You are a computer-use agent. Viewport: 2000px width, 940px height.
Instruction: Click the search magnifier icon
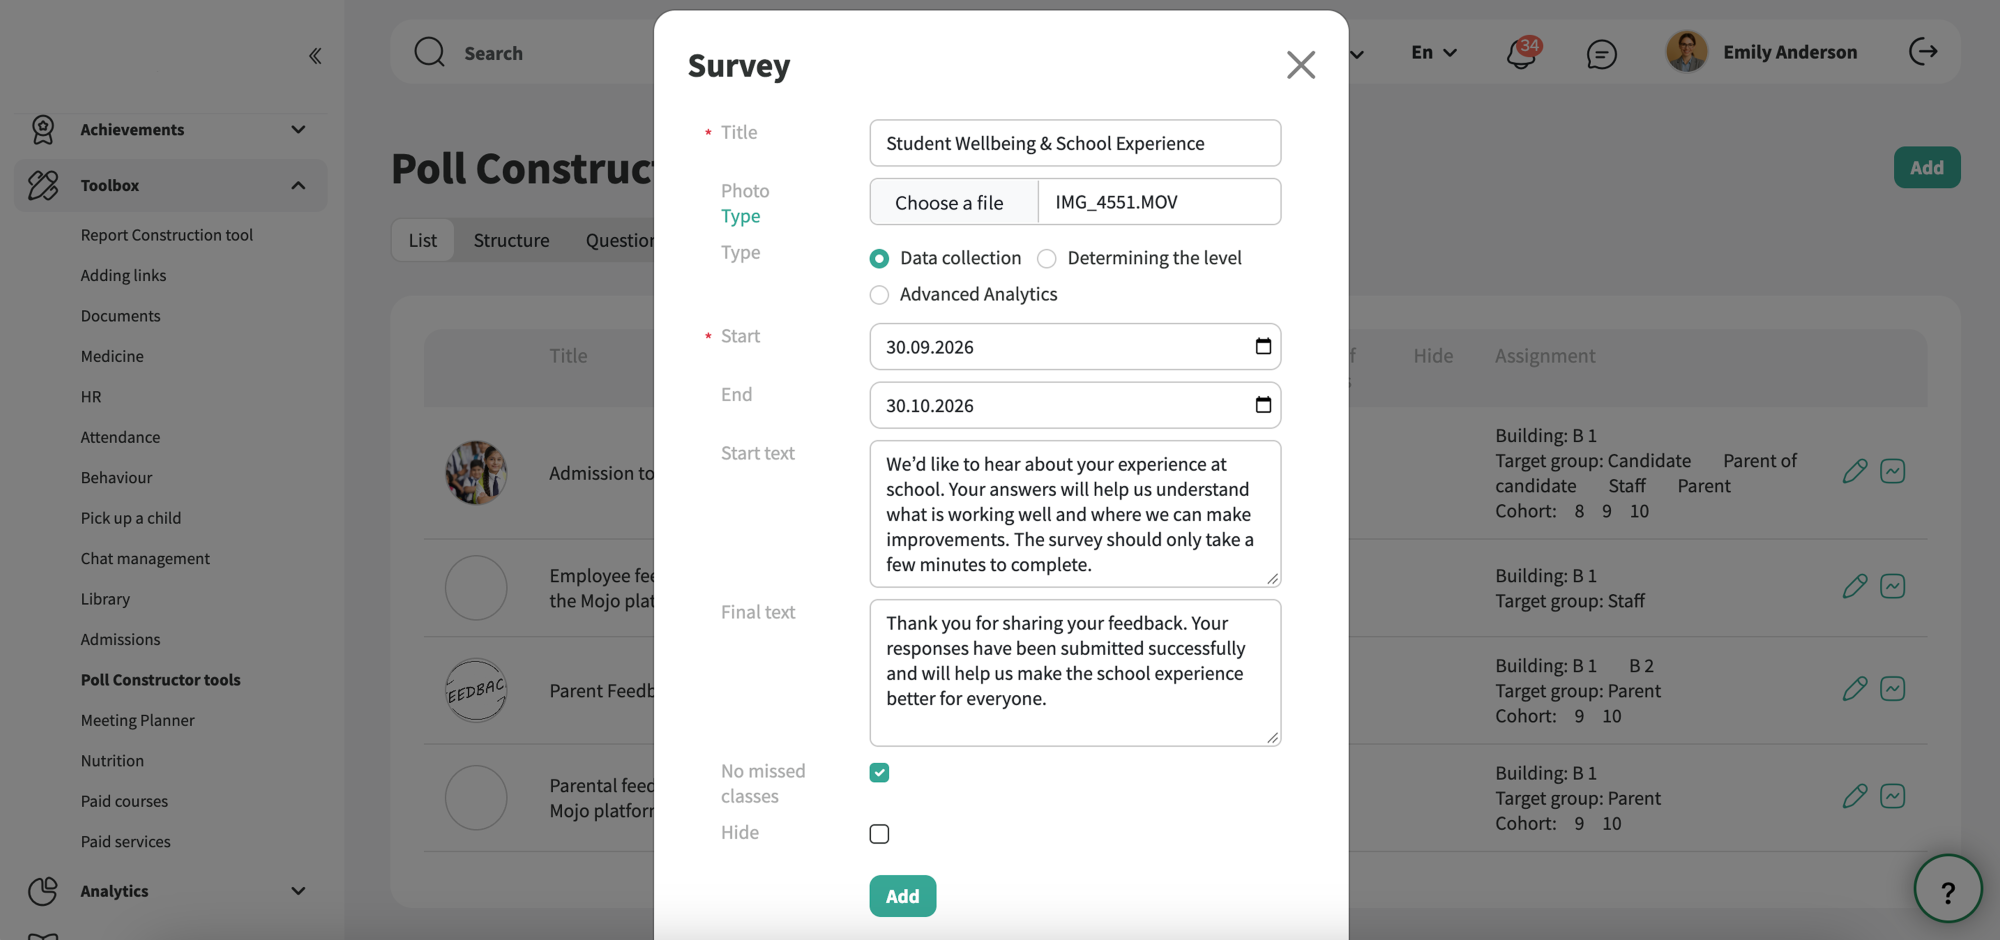429,52
